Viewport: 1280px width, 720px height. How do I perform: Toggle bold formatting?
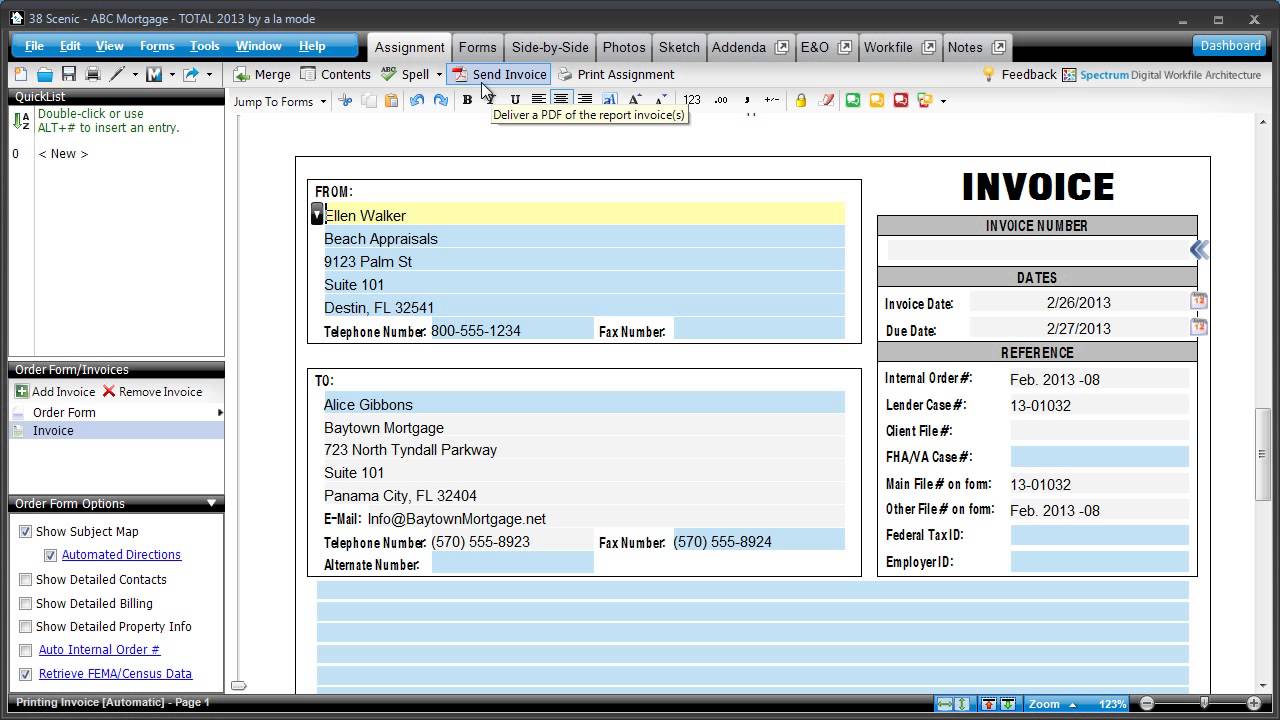[467, 100]
